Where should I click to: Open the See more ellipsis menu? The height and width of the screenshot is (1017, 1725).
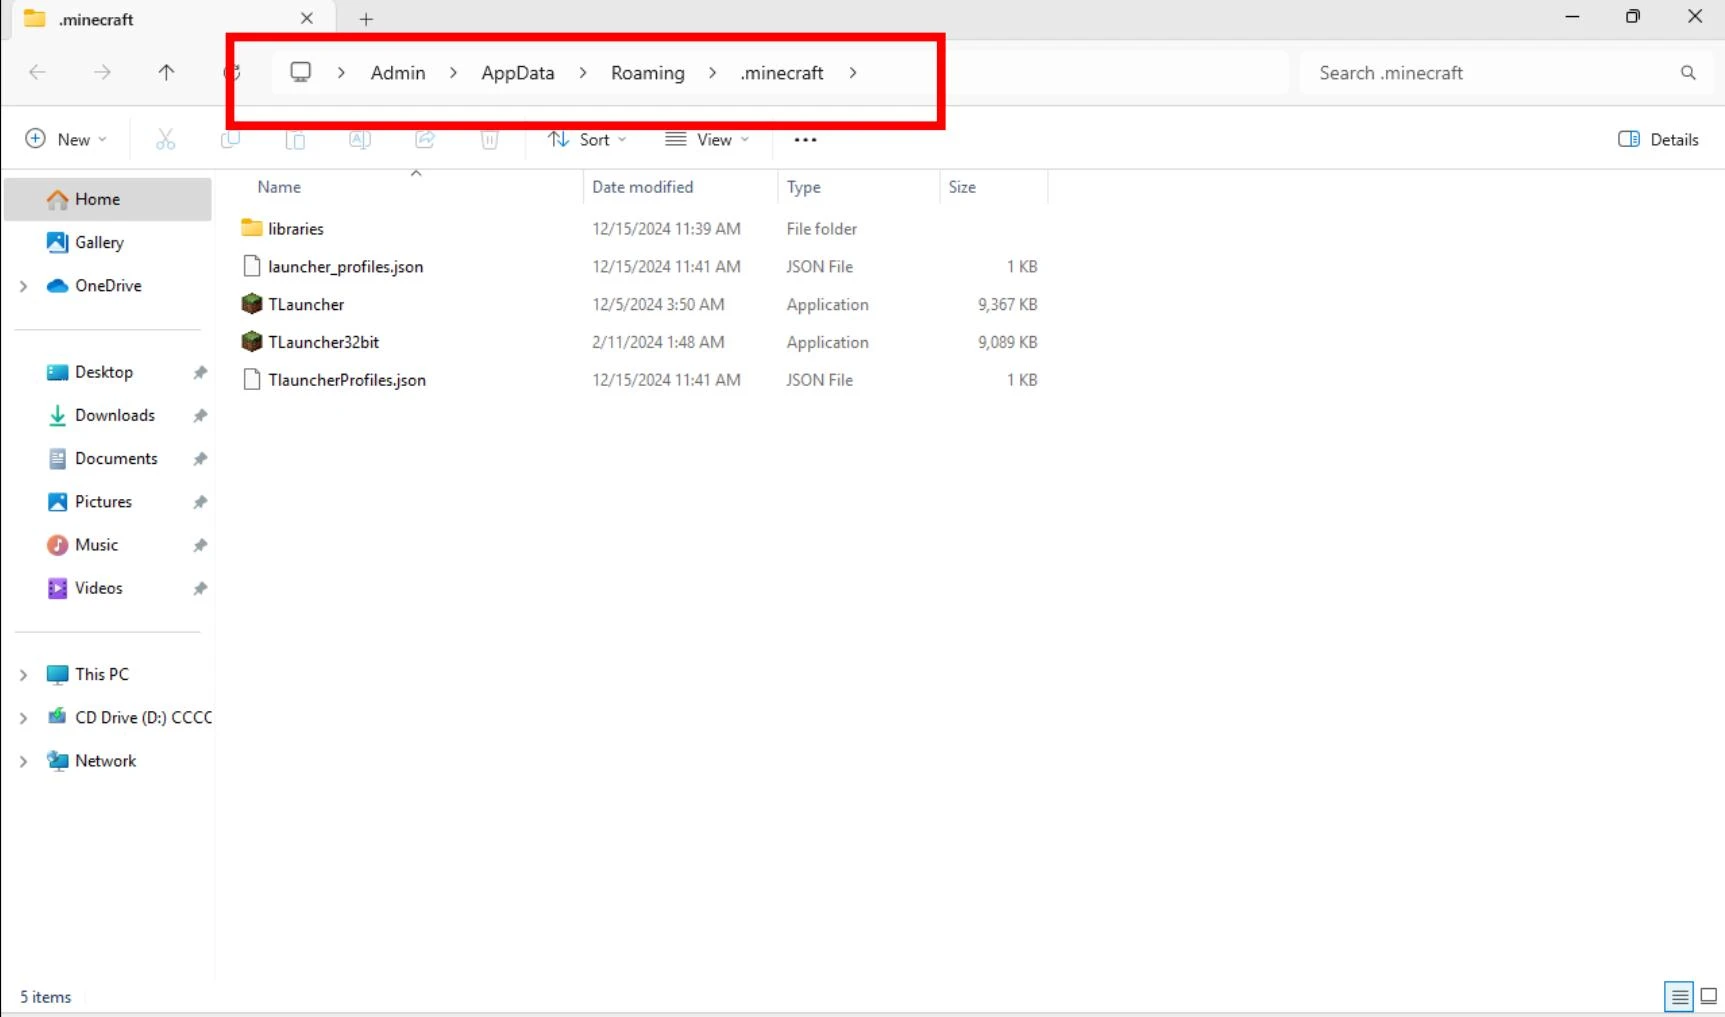pyautogui.click(x=805, y=140)
